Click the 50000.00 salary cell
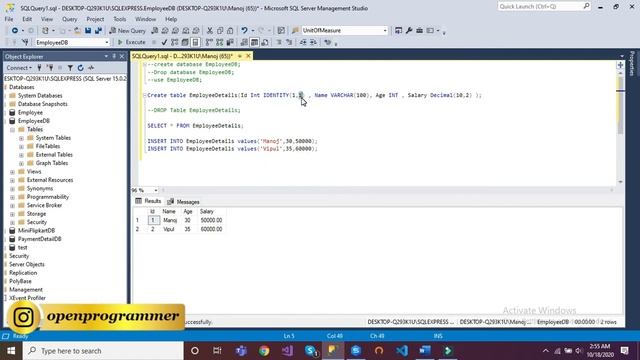 click(x=211, y=220)
